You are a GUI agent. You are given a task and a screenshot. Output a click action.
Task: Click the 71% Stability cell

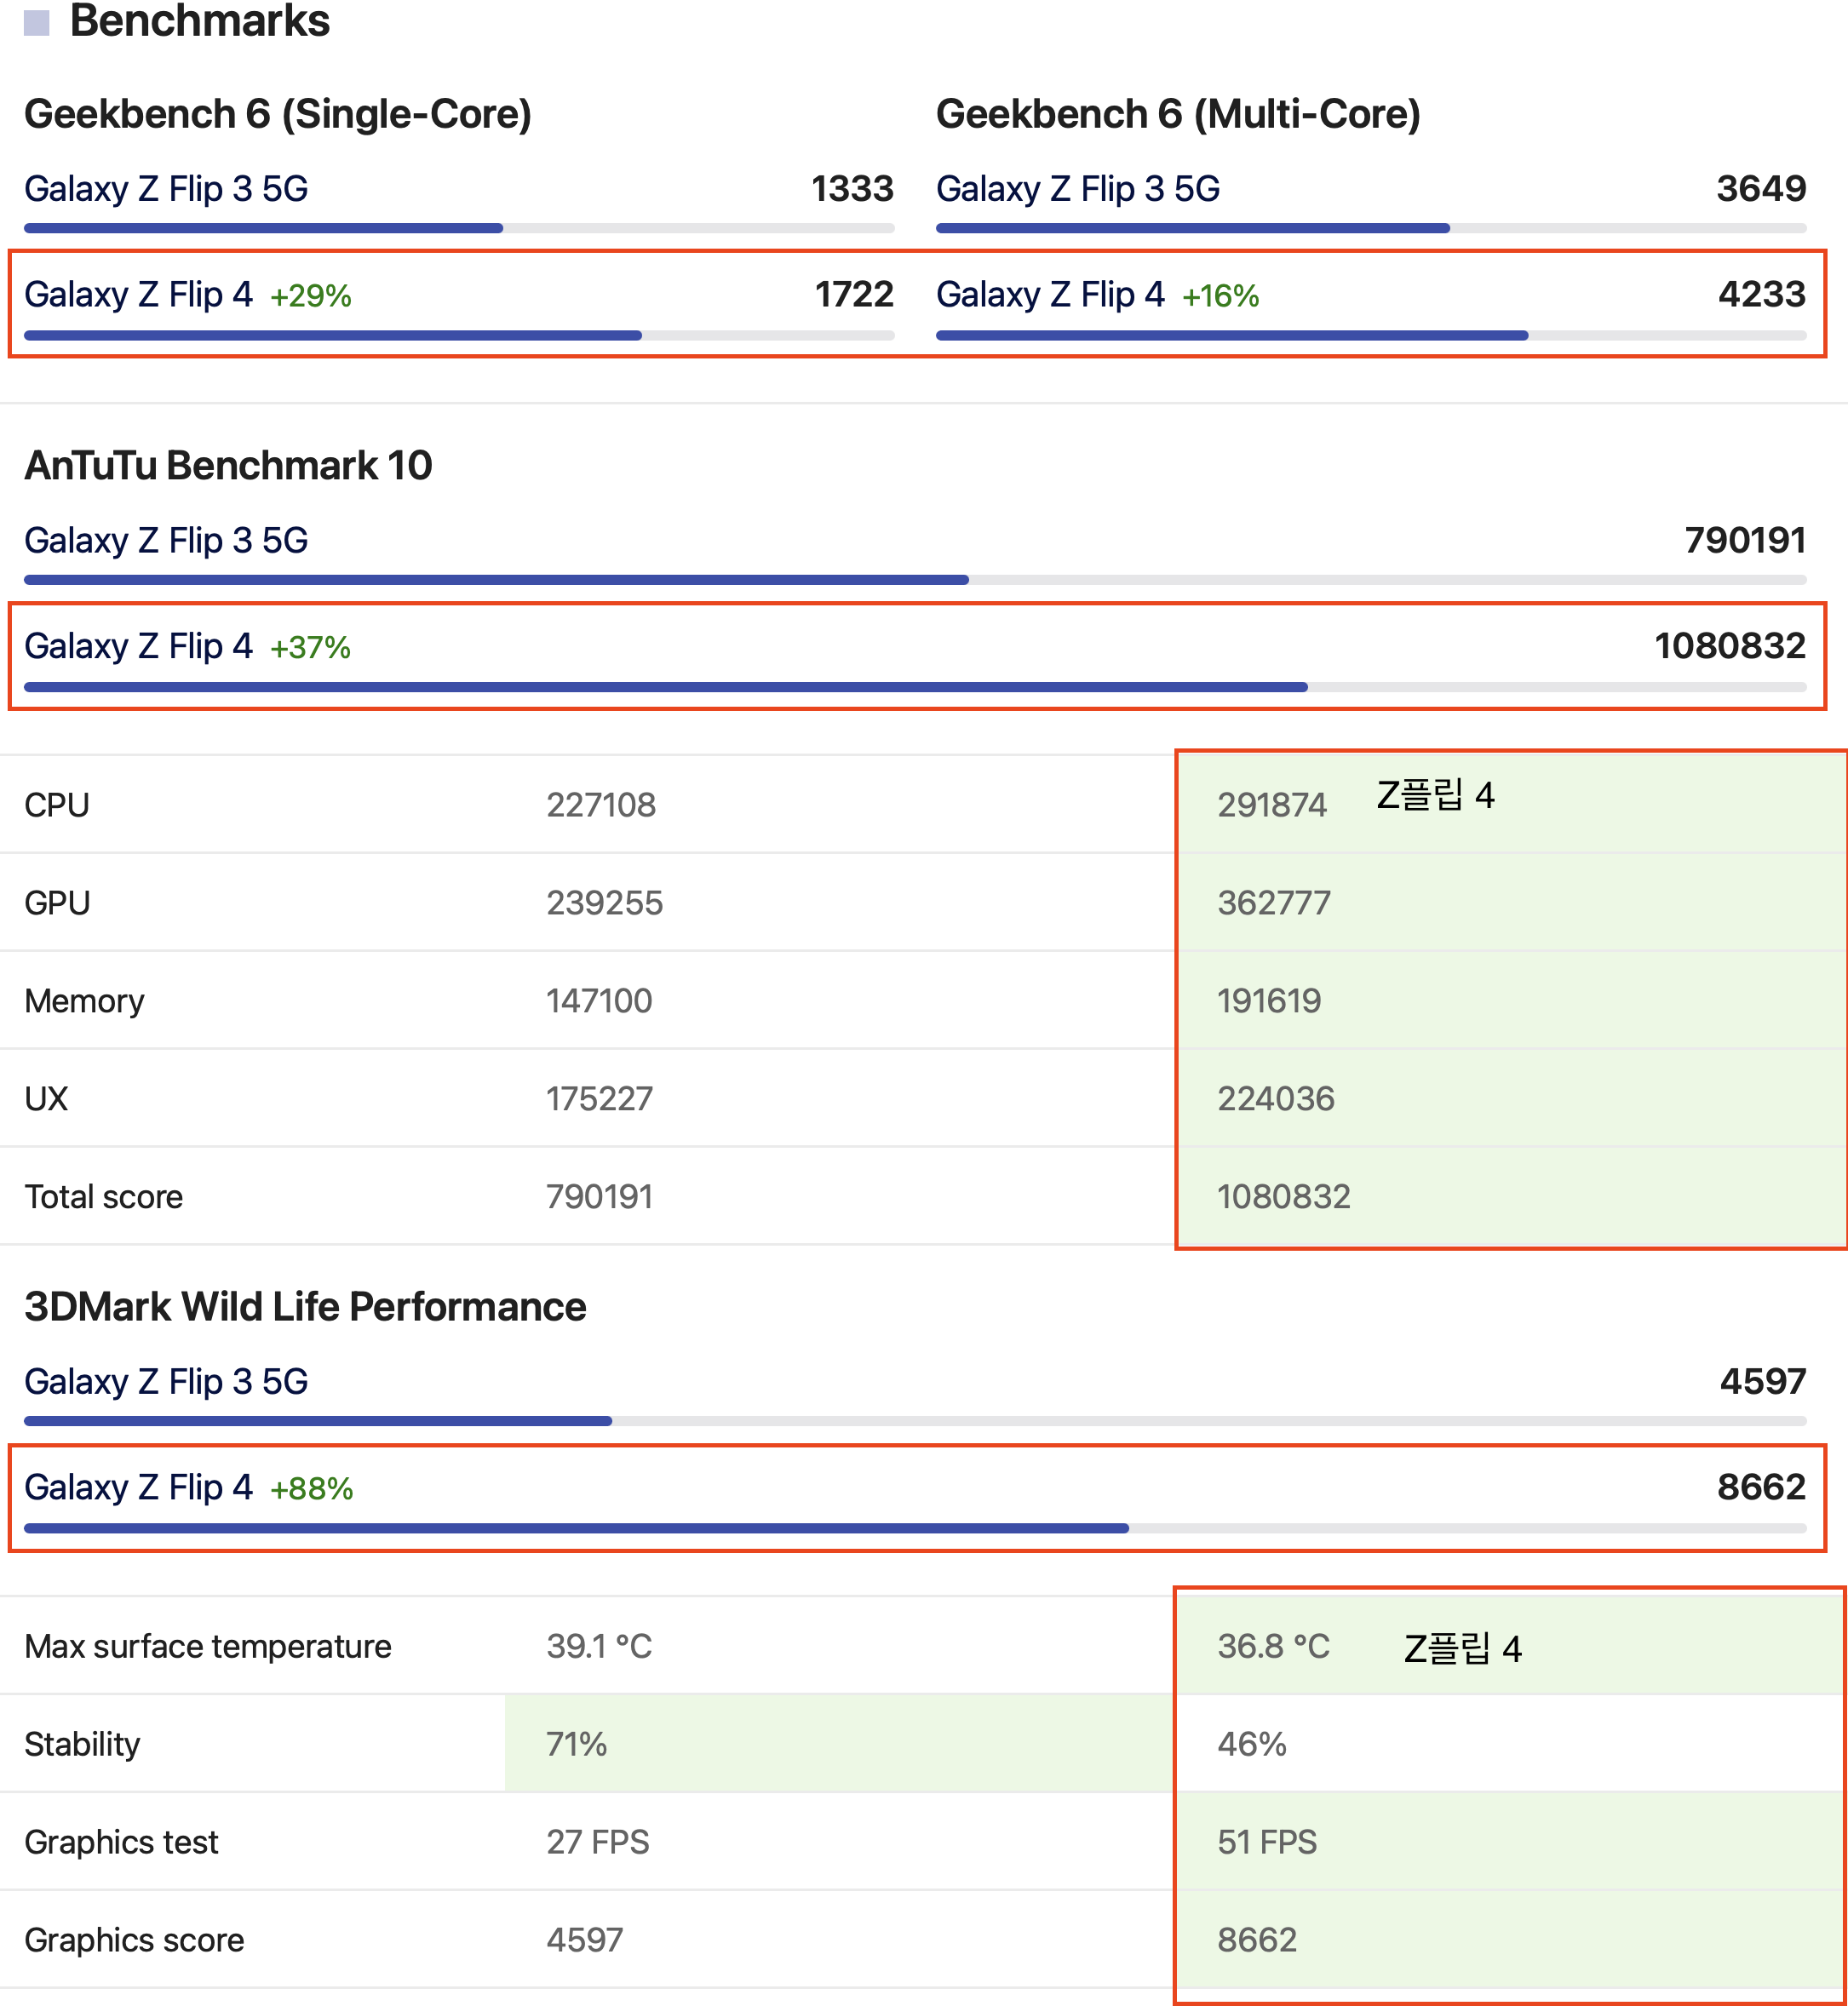tap(577, 1745)
